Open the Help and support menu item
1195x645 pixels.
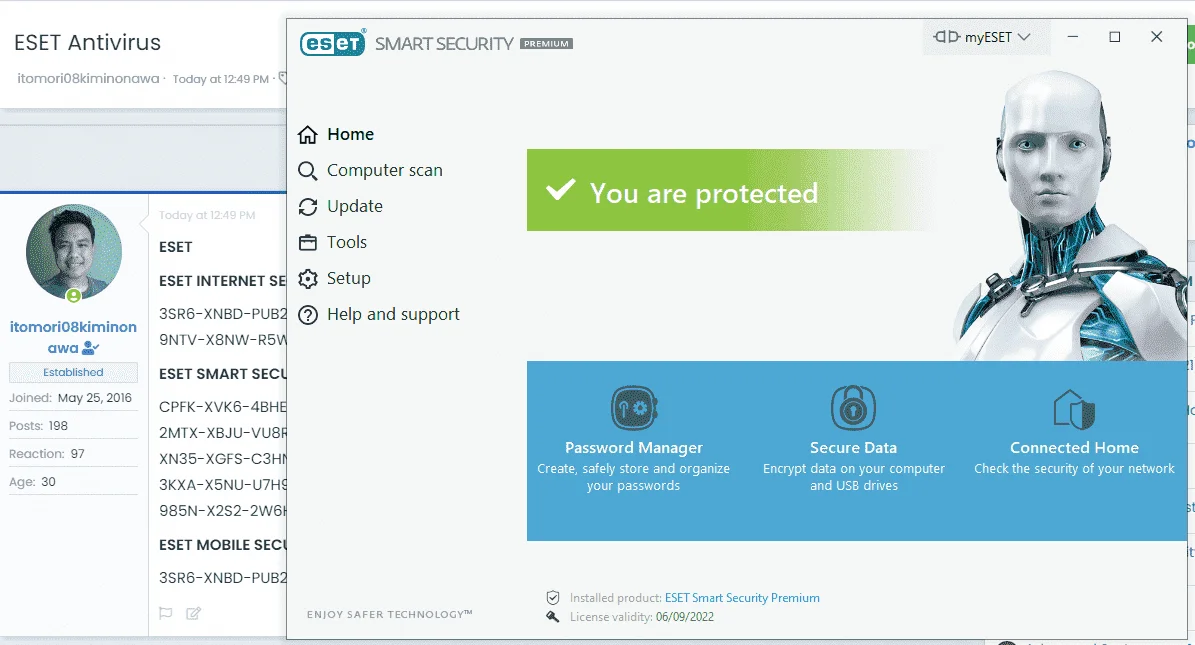(x=393, y=314)
